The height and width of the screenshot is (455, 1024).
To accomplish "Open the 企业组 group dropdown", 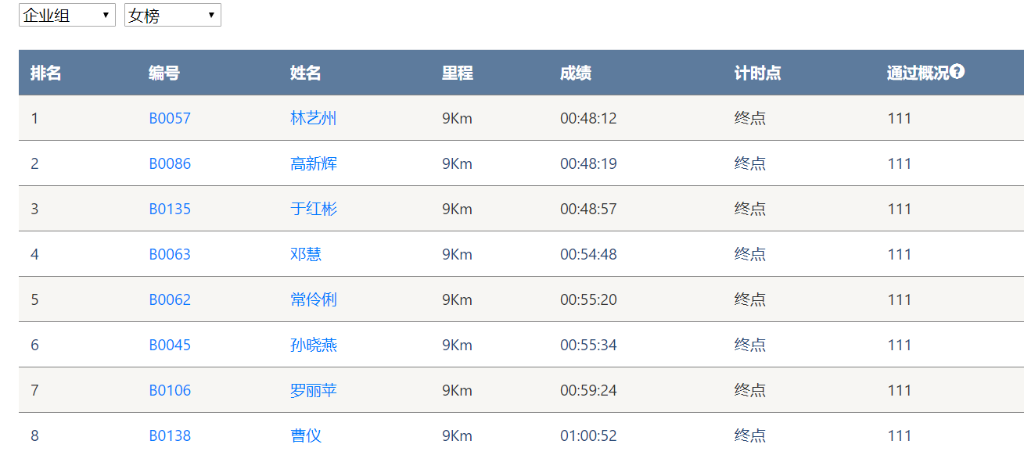I will click(x=67, y=16).
